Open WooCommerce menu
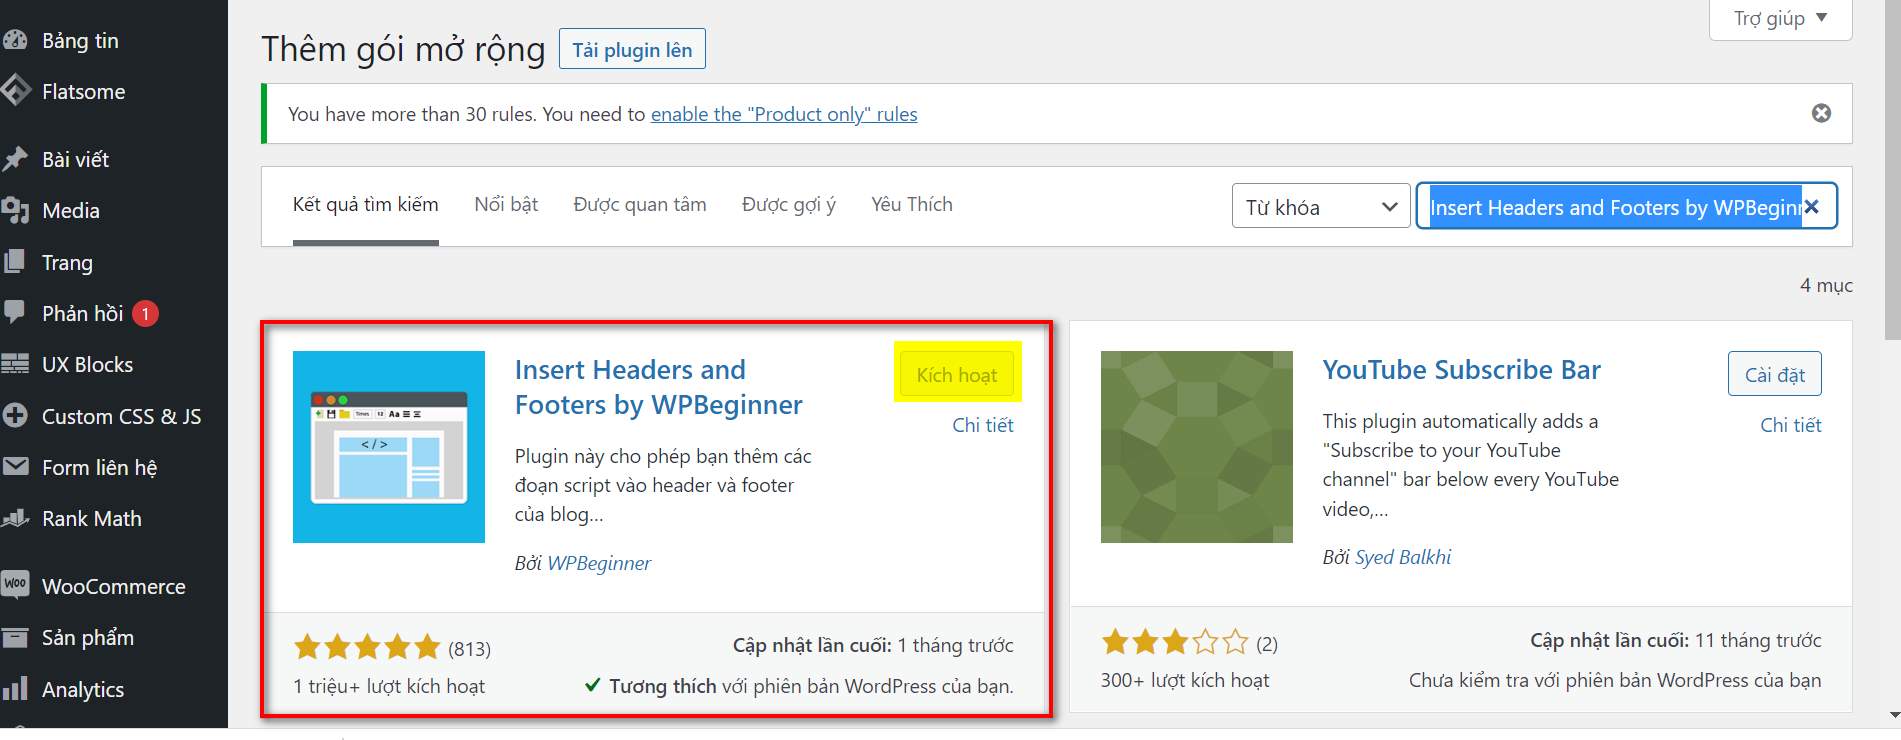Image resolution: width=1901 pixels, height=740 pixels. [x=114, y=586]
